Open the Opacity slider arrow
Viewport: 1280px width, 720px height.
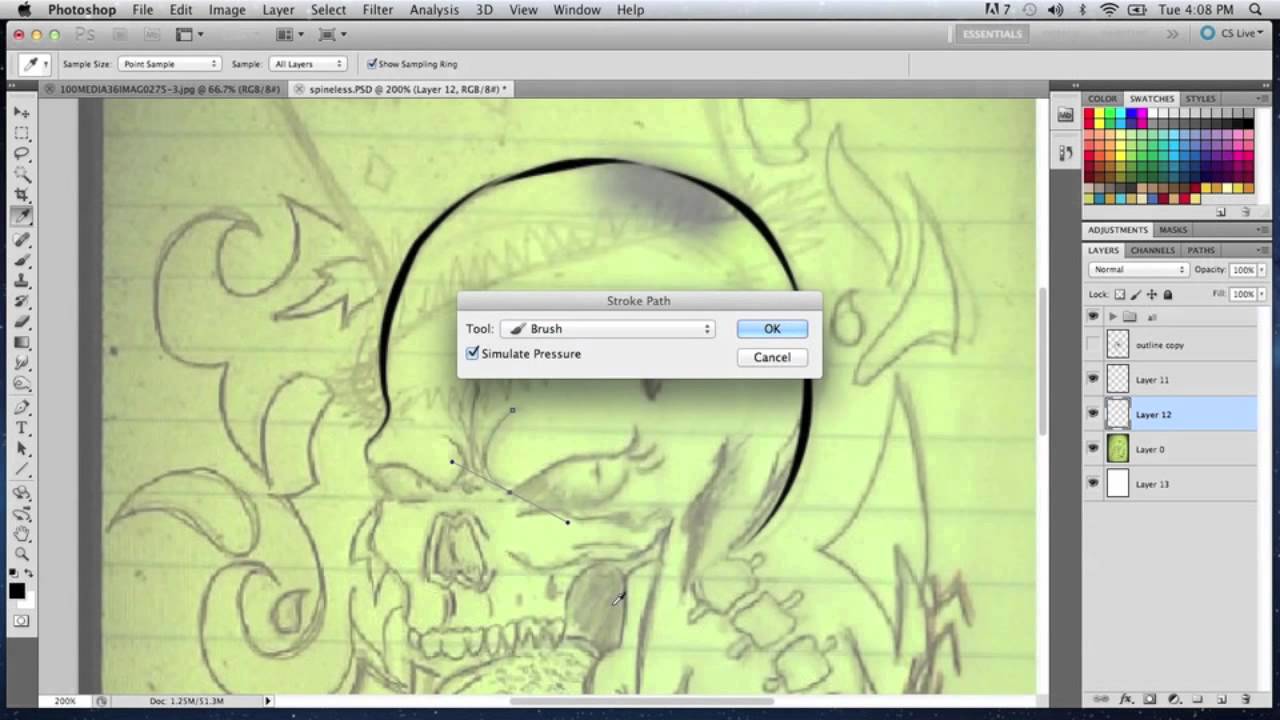click(1262, 270)
